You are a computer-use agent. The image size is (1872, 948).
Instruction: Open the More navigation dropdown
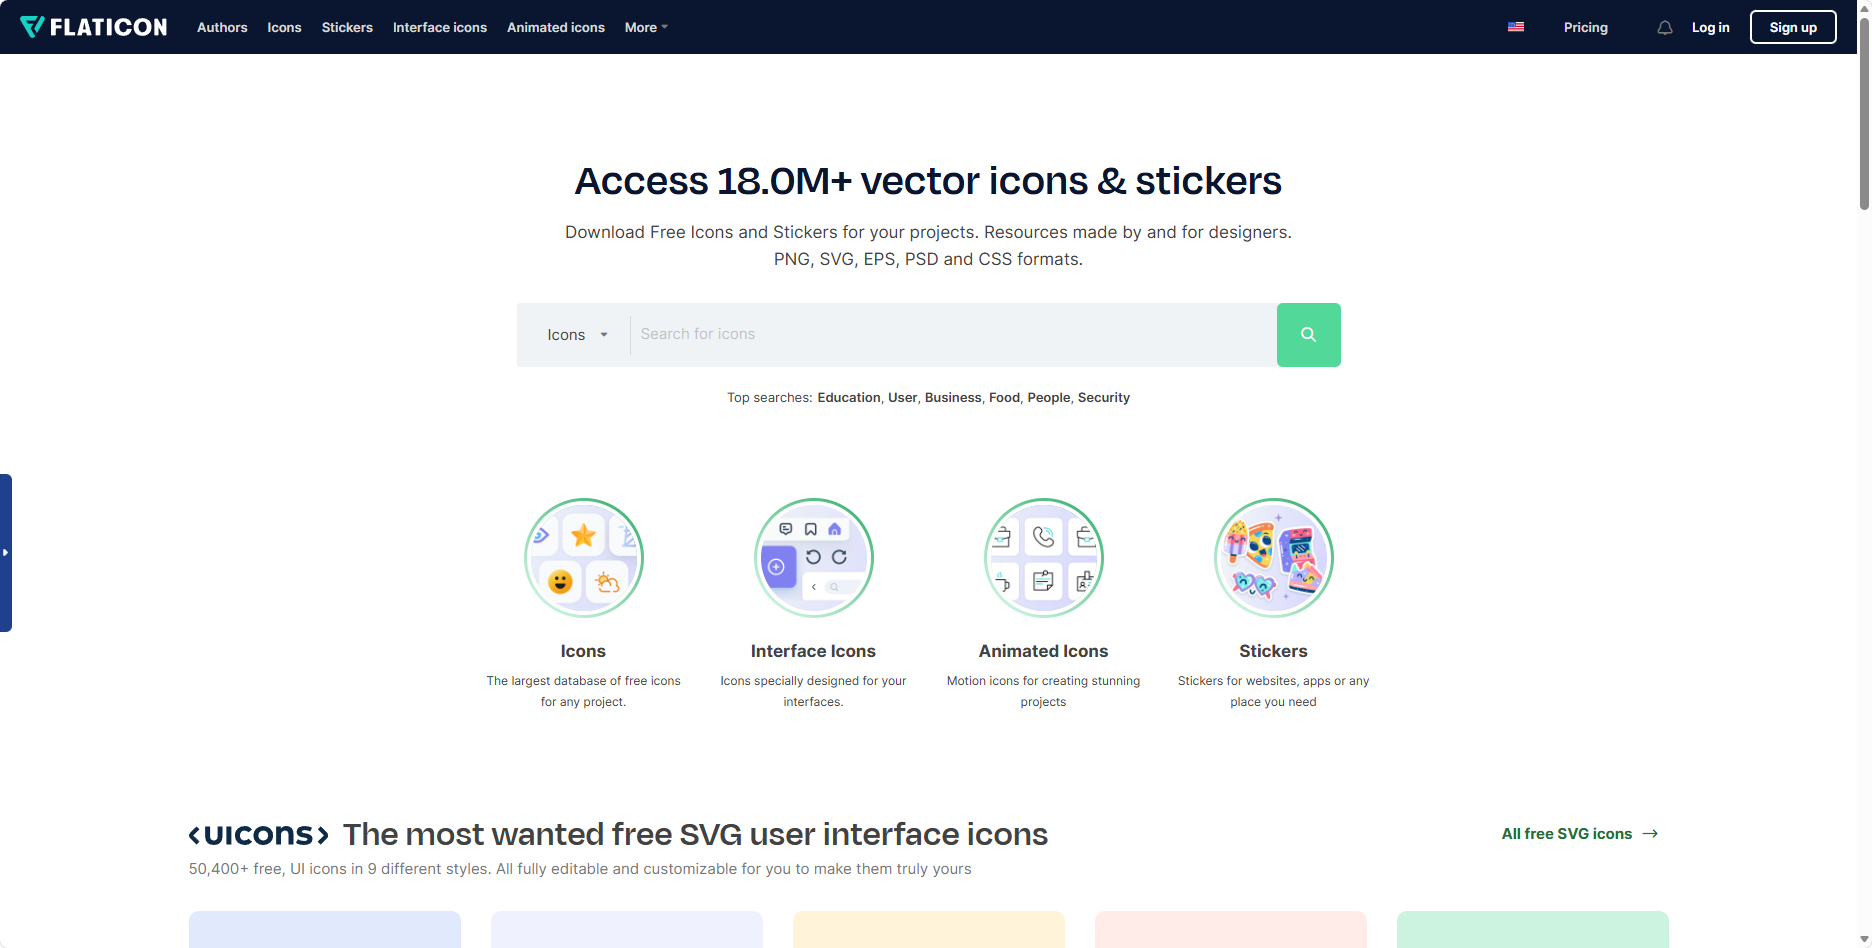pyautogui.click(x=645, y=27)
